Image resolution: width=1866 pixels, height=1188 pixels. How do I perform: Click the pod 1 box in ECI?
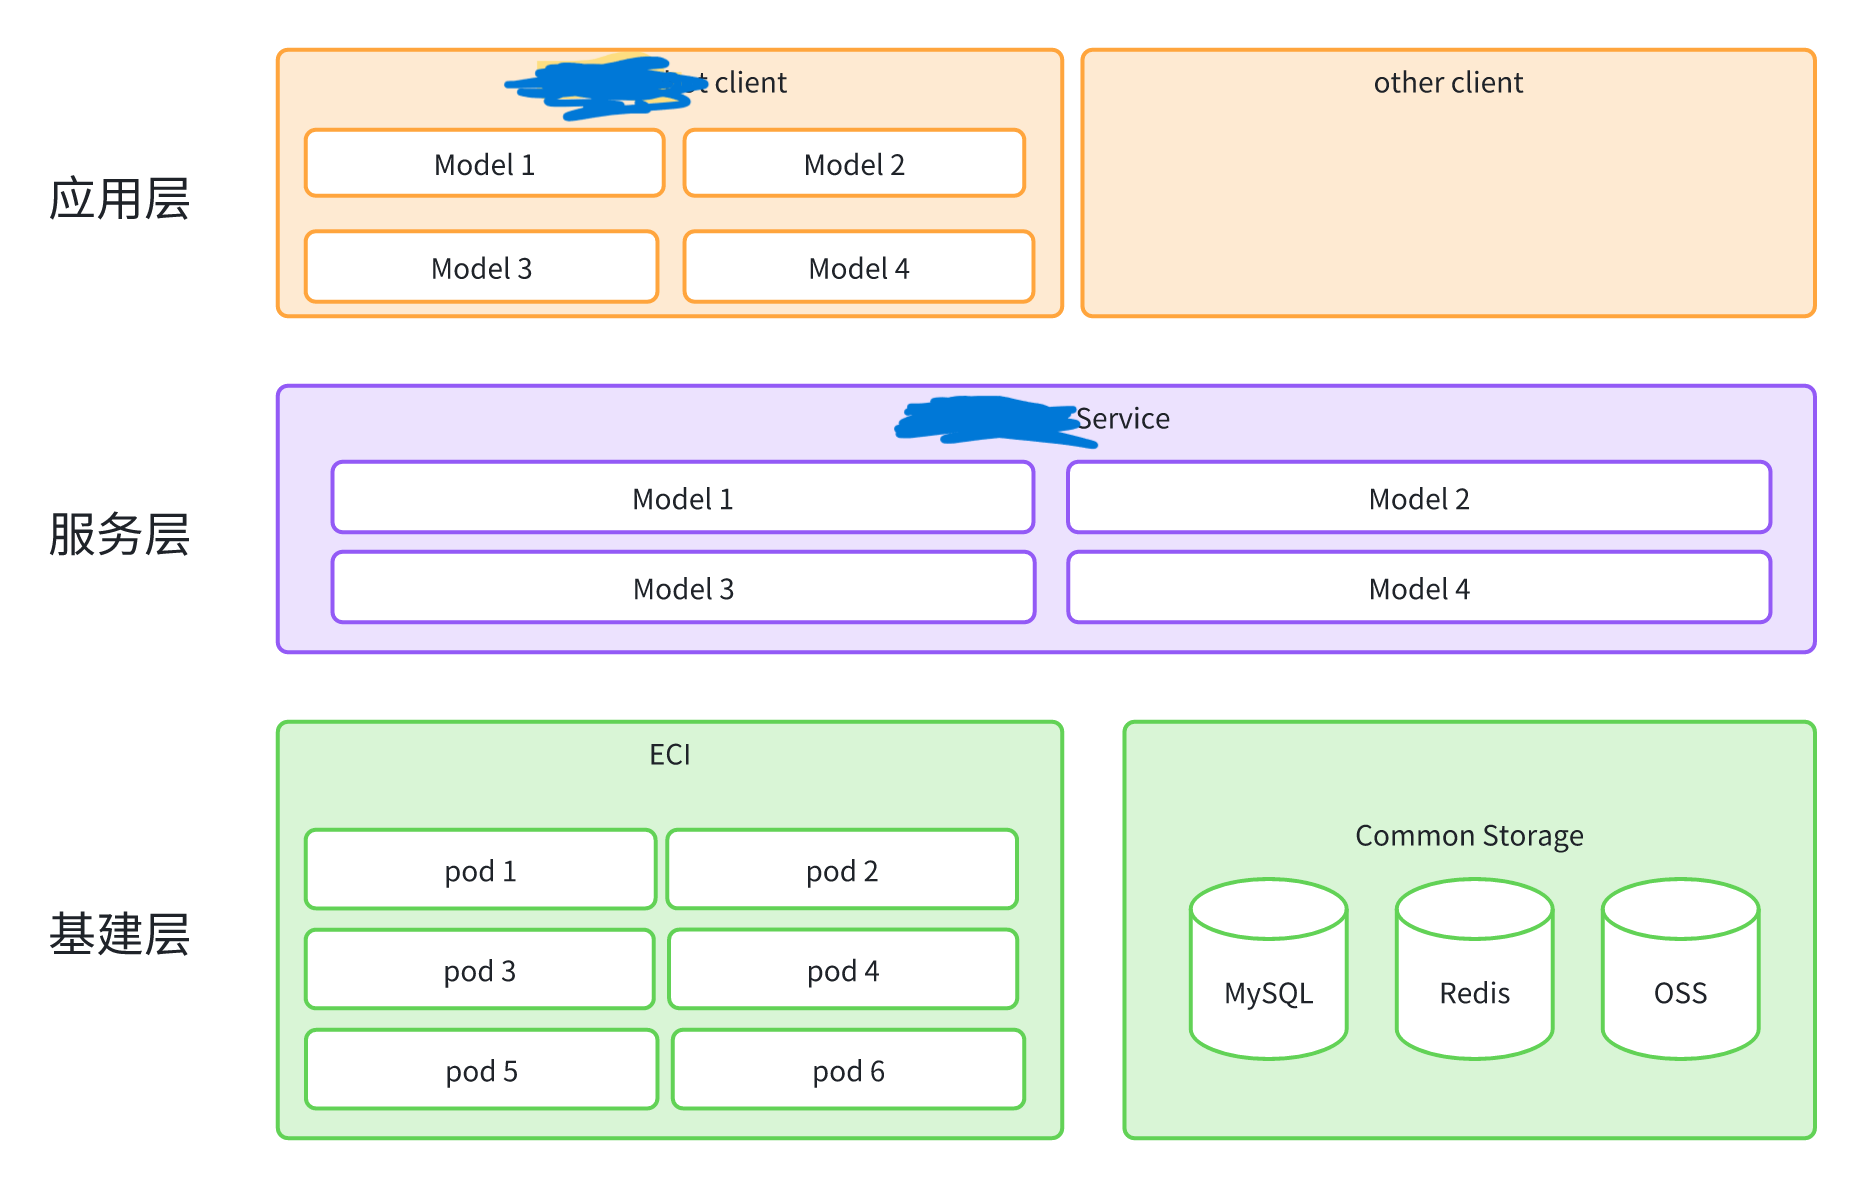[481, 869]
